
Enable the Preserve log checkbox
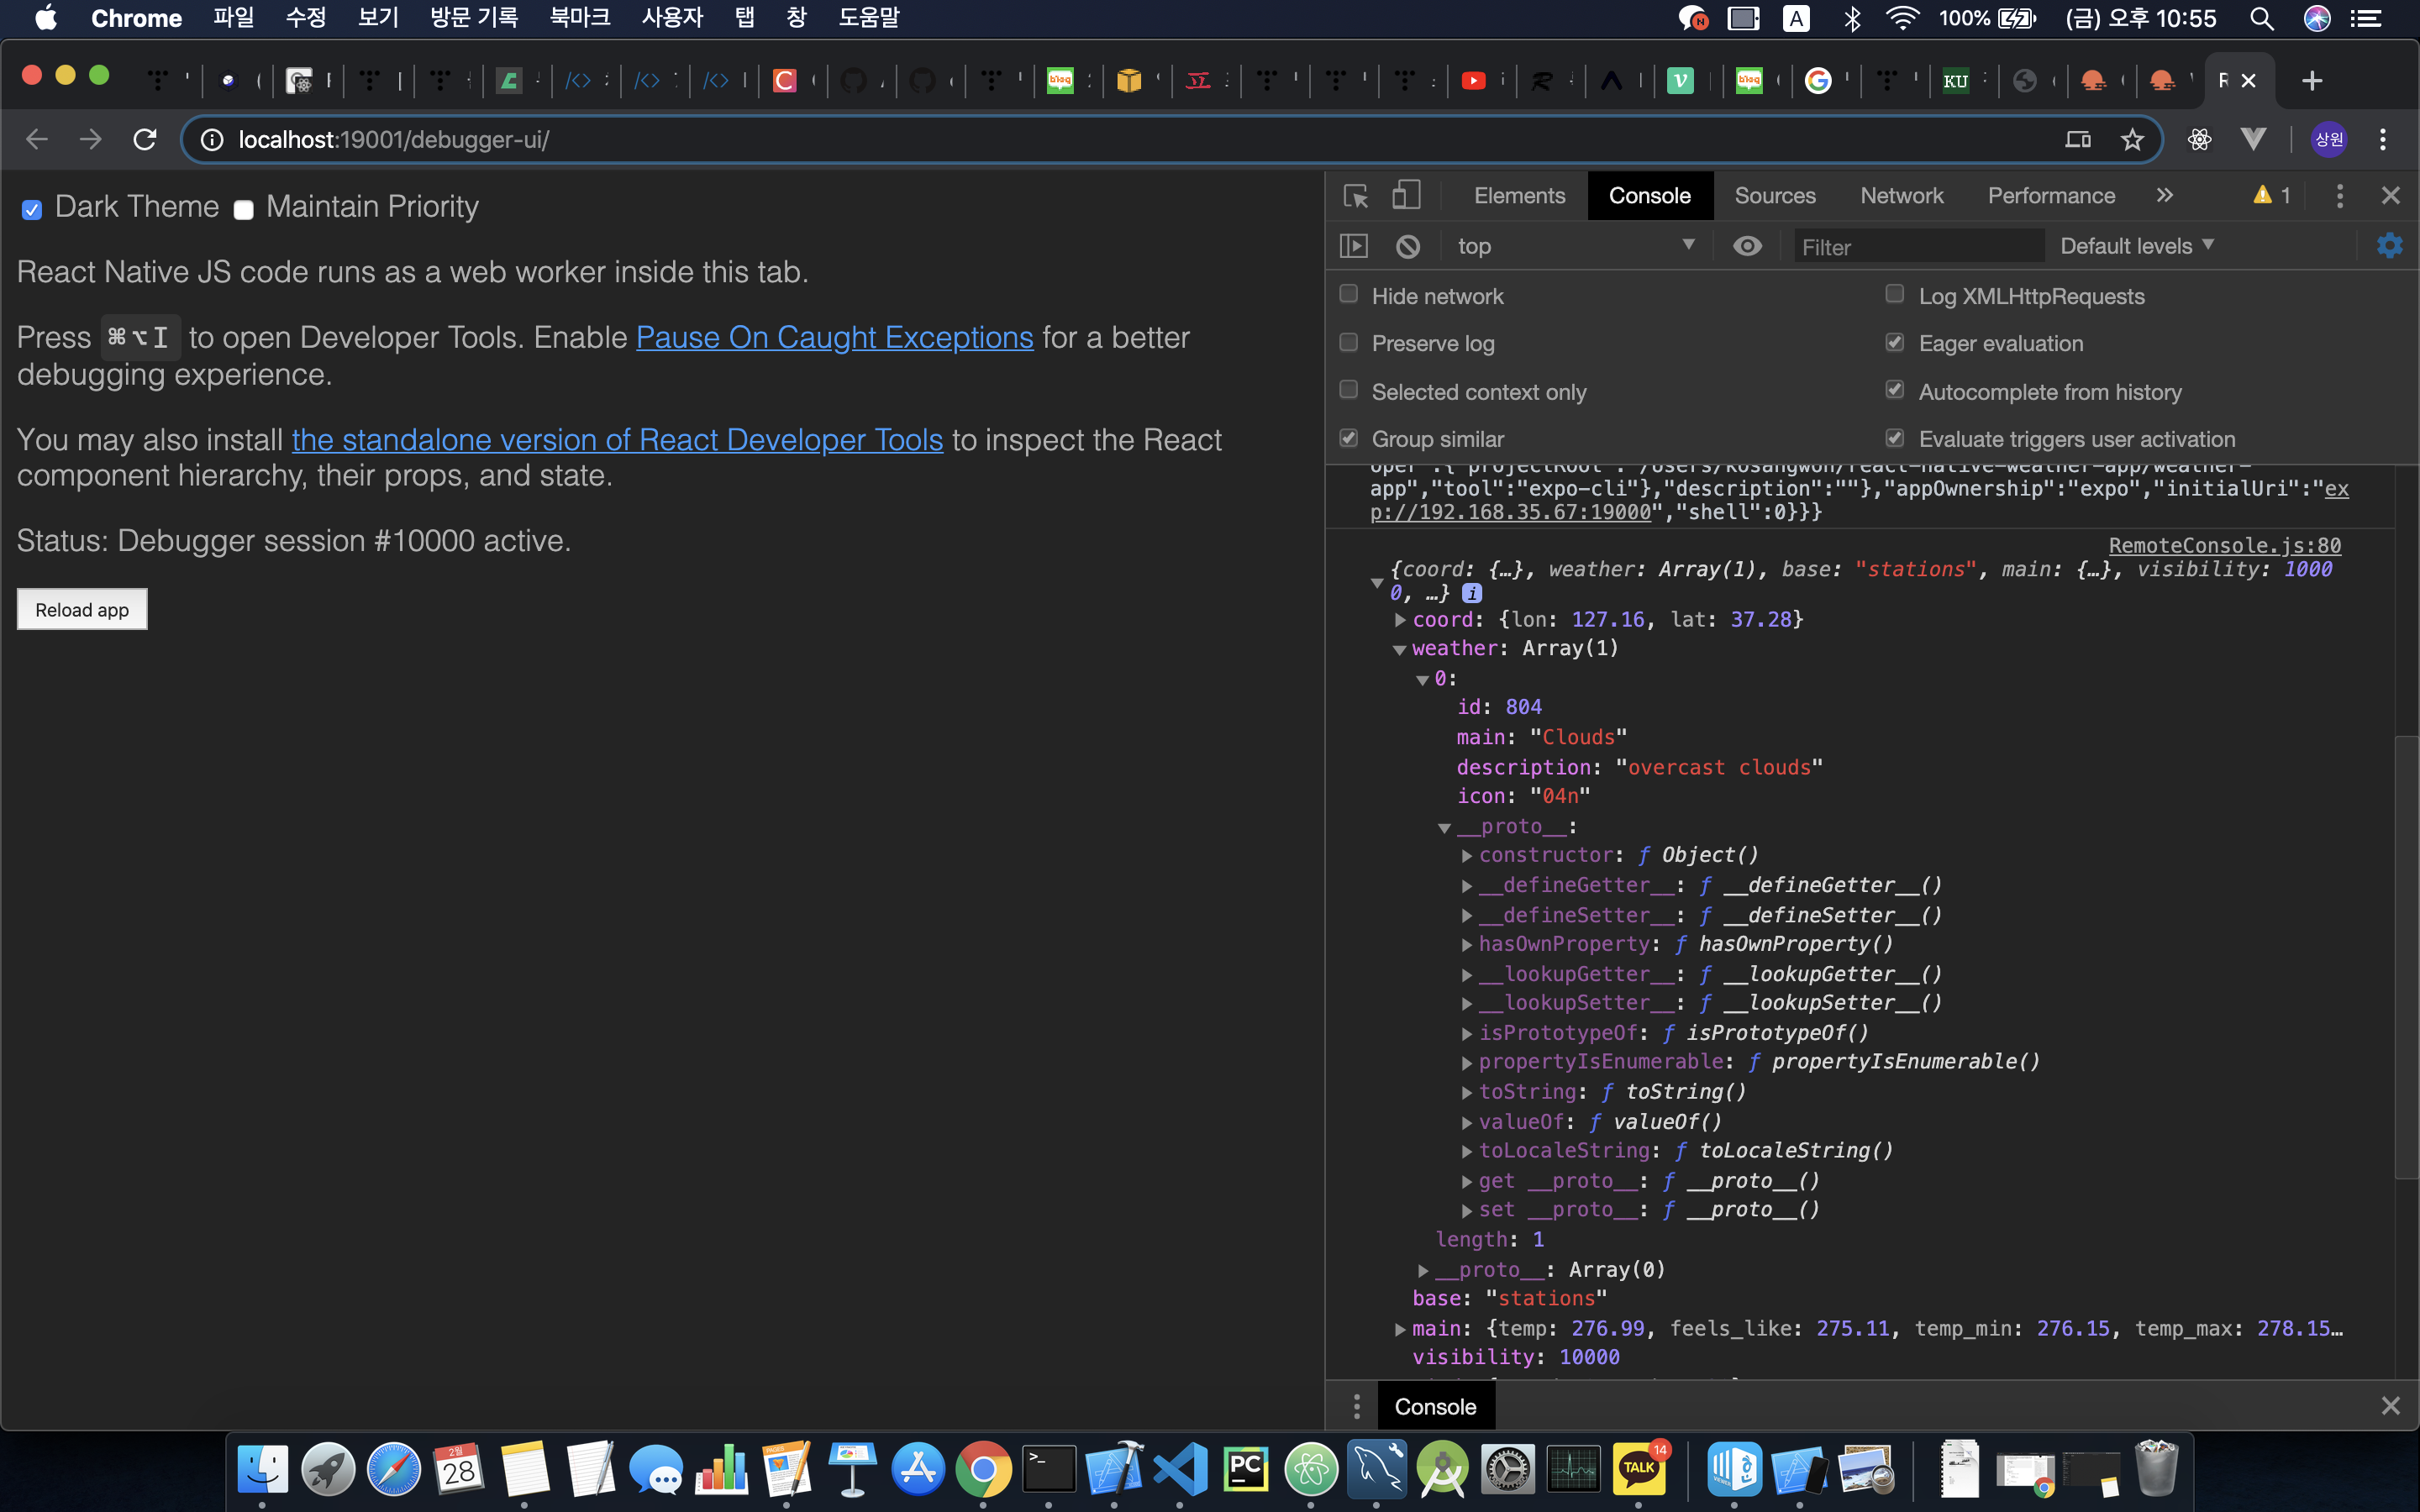1349,343
